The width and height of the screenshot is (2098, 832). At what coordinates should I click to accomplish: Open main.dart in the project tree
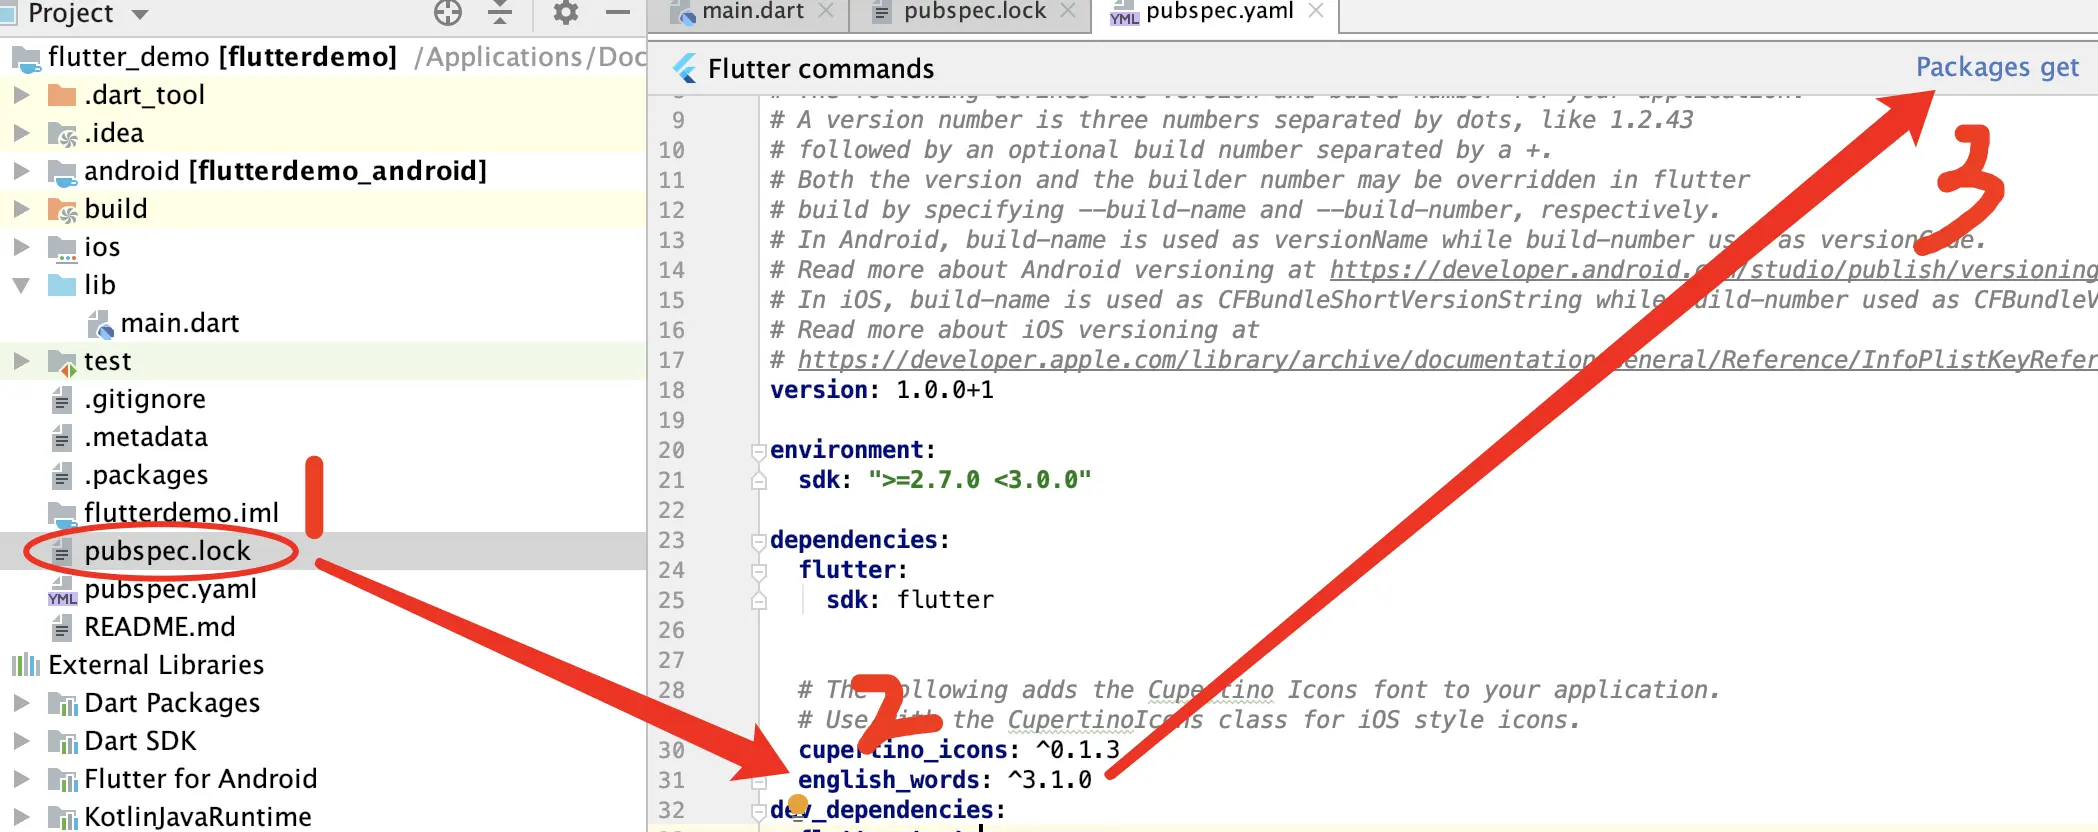tap(179, 323)
